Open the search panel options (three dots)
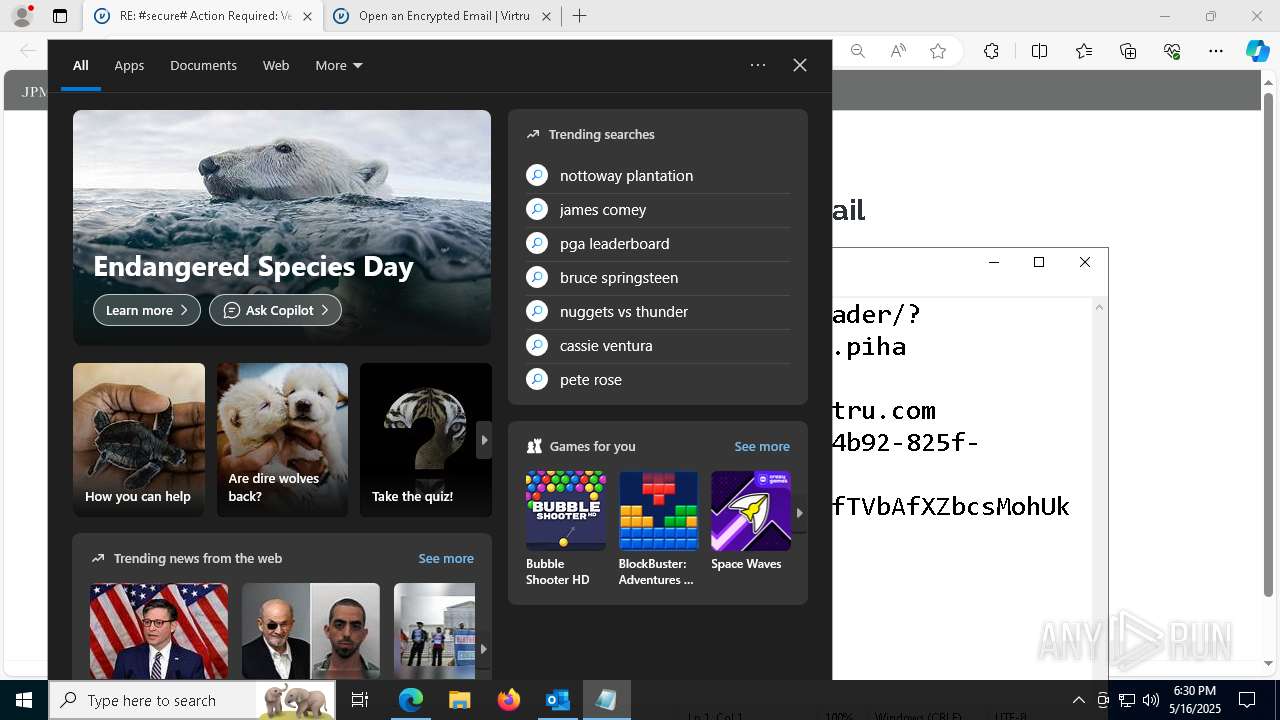Image resolution: width=1280 pixels, height=720 pixels. (x=758, y=65)
